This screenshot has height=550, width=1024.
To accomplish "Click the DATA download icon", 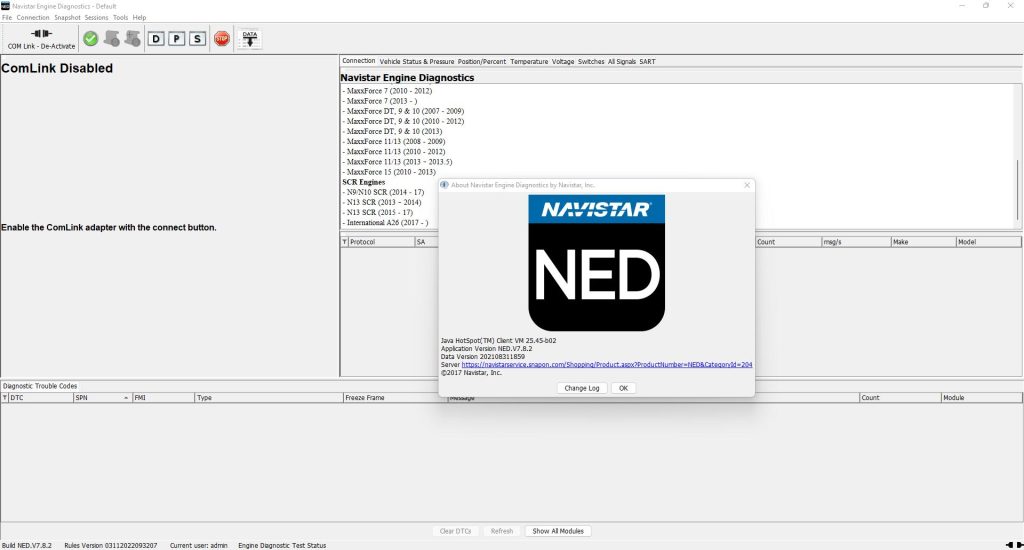I will 249,39.
